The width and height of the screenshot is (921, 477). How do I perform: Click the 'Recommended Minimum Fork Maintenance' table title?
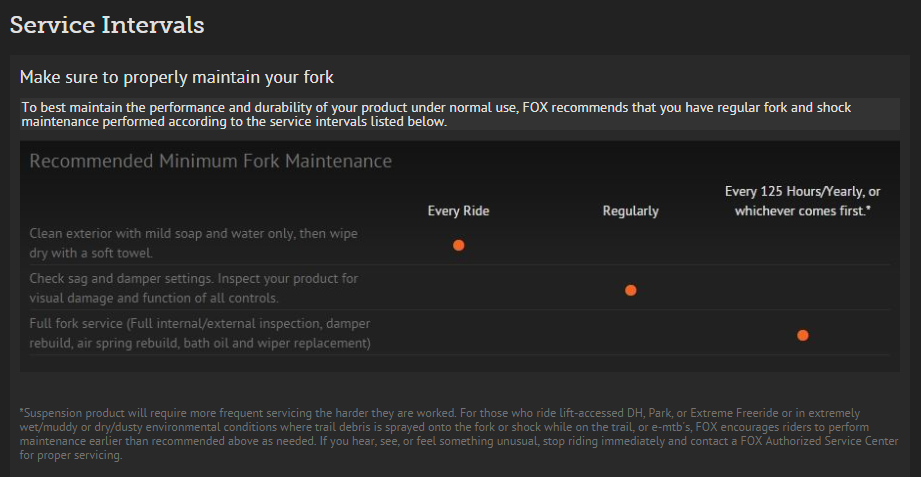click(211, 160)
